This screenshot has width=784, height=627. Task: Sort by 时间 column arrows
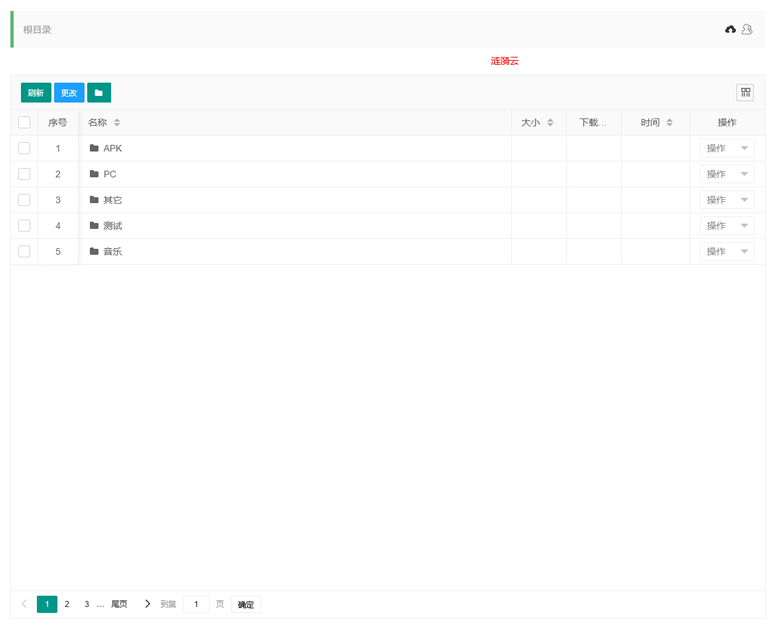click(x=670, y=123)
